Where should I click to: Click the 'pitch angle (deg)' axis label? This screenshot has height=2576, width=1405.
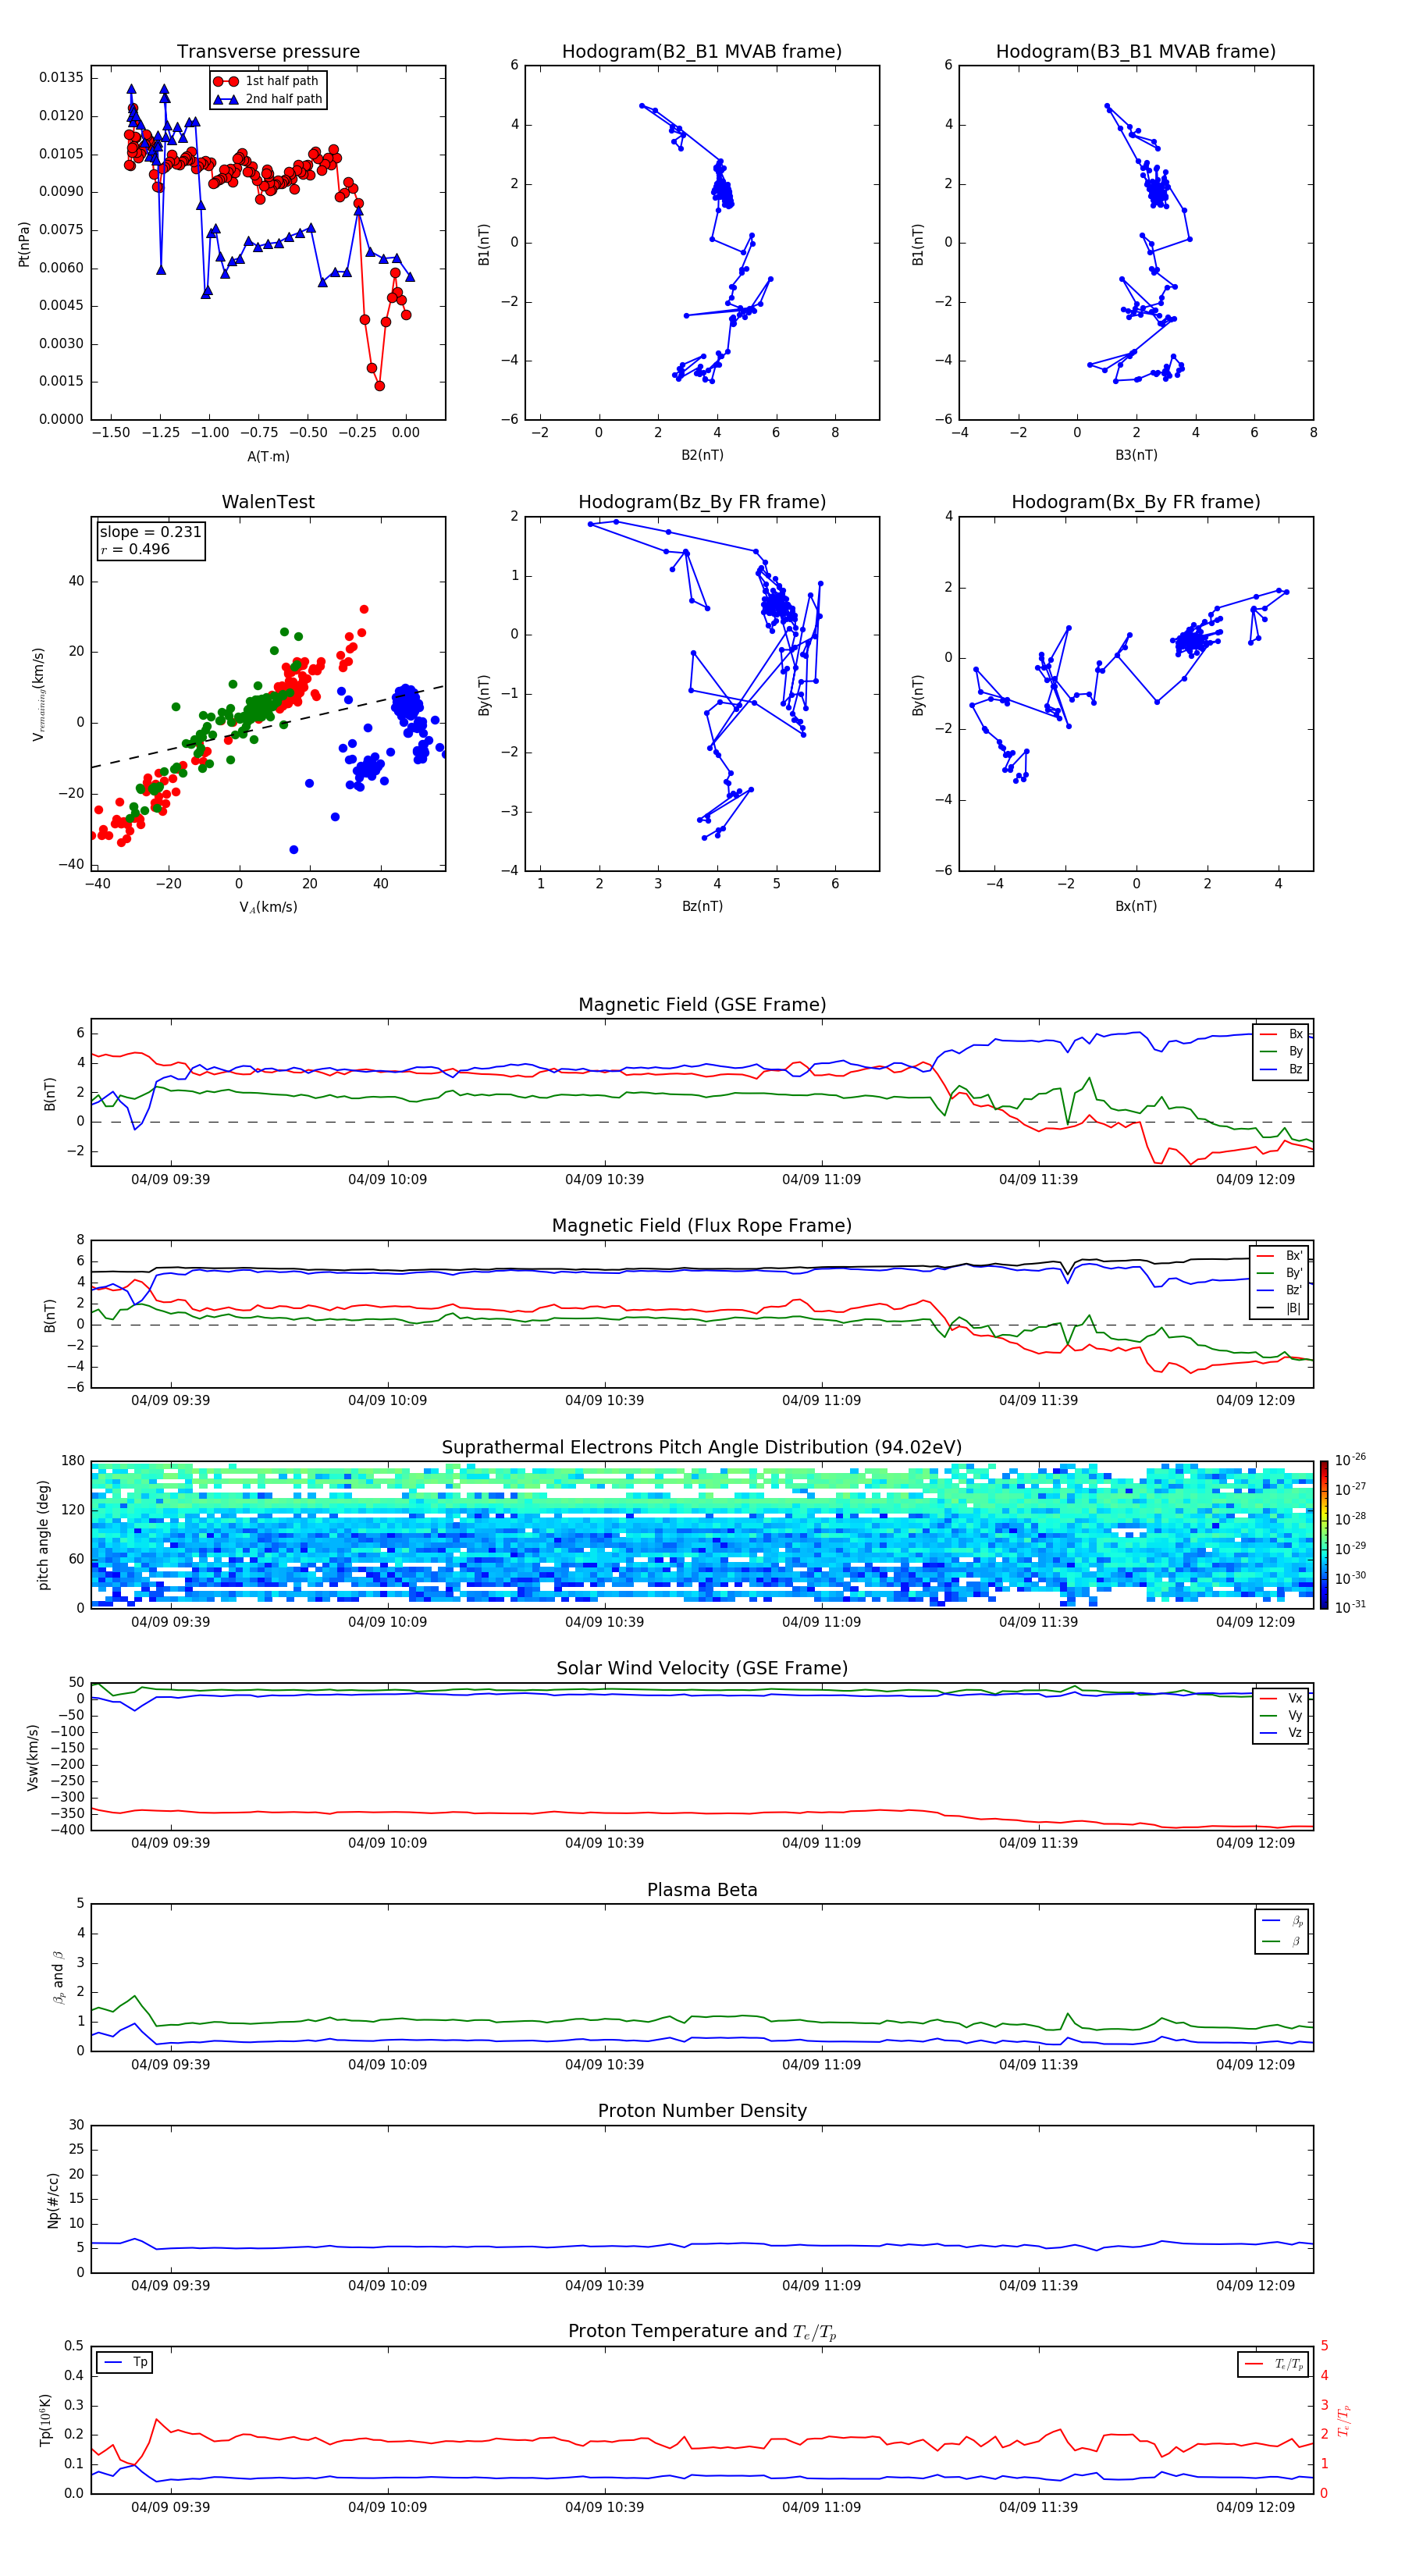point(43,1535)
